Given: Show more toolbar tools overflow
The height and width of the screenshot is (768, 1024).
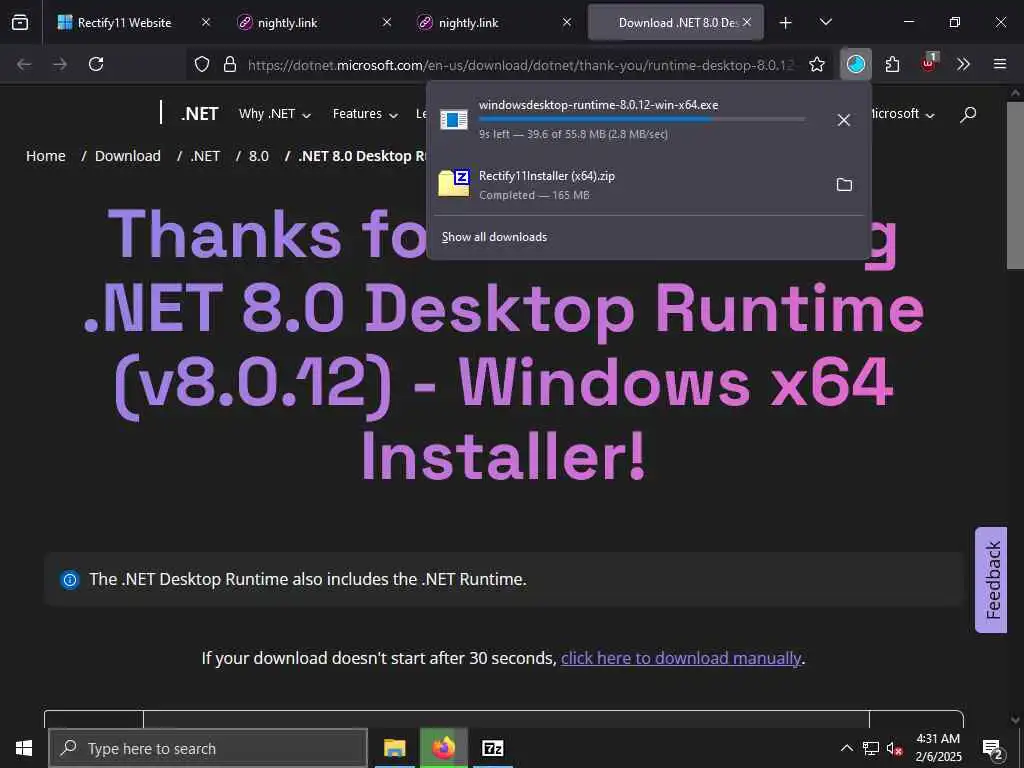Looking at the screenshot, I should (963, 64).
